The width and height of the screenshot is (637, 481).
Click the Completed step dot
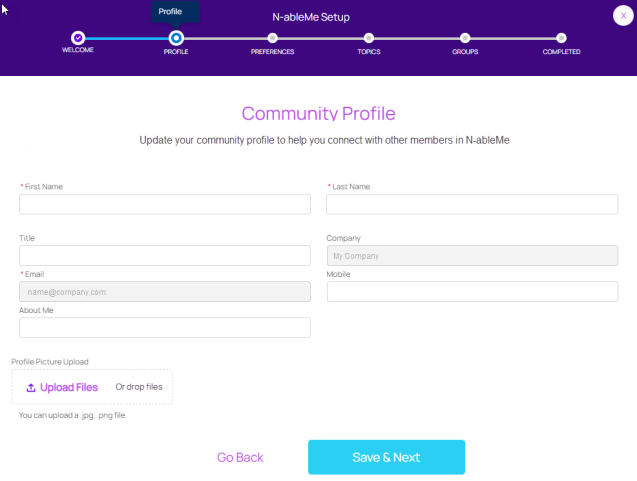pos(561,38)
